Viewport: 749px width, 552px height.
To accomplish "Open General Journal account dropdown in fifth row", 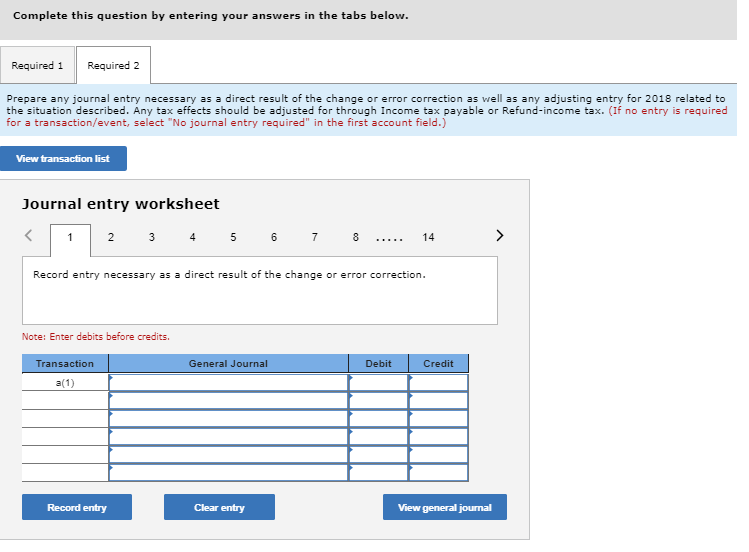I will (228, 455).
